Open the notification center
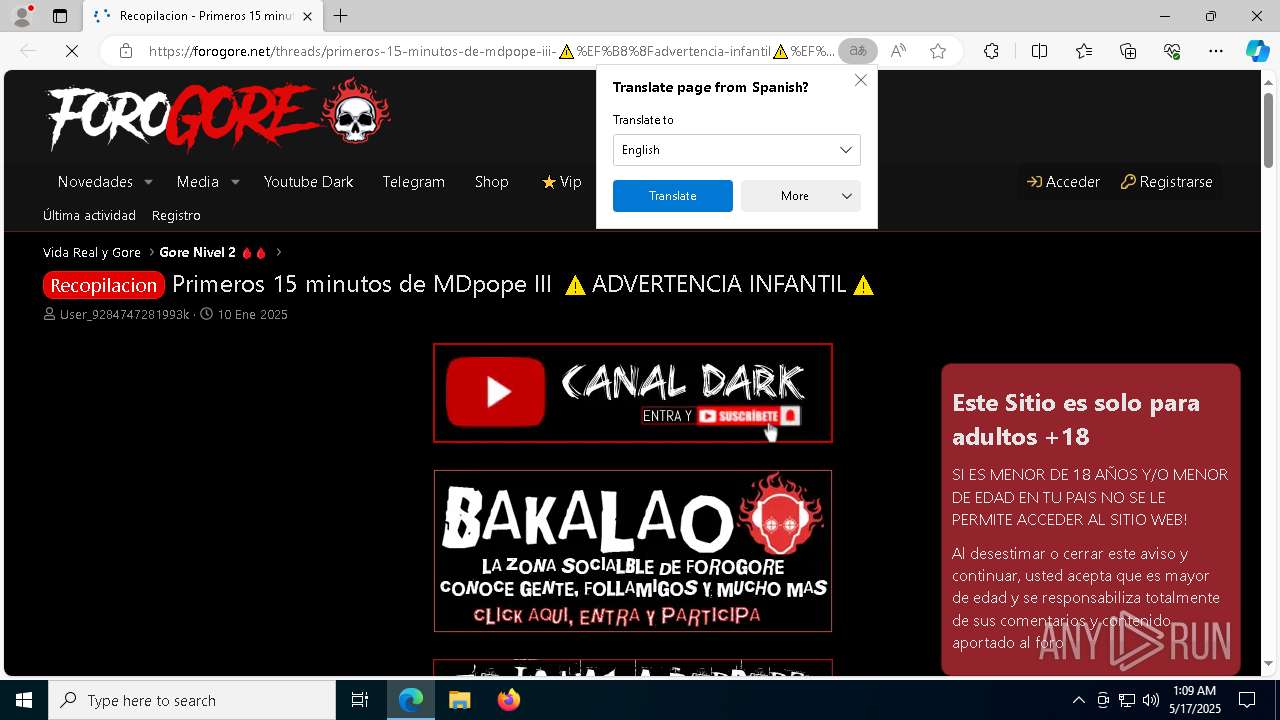Viewport: 1280px width, 720px height. (x=1247, y=700)
